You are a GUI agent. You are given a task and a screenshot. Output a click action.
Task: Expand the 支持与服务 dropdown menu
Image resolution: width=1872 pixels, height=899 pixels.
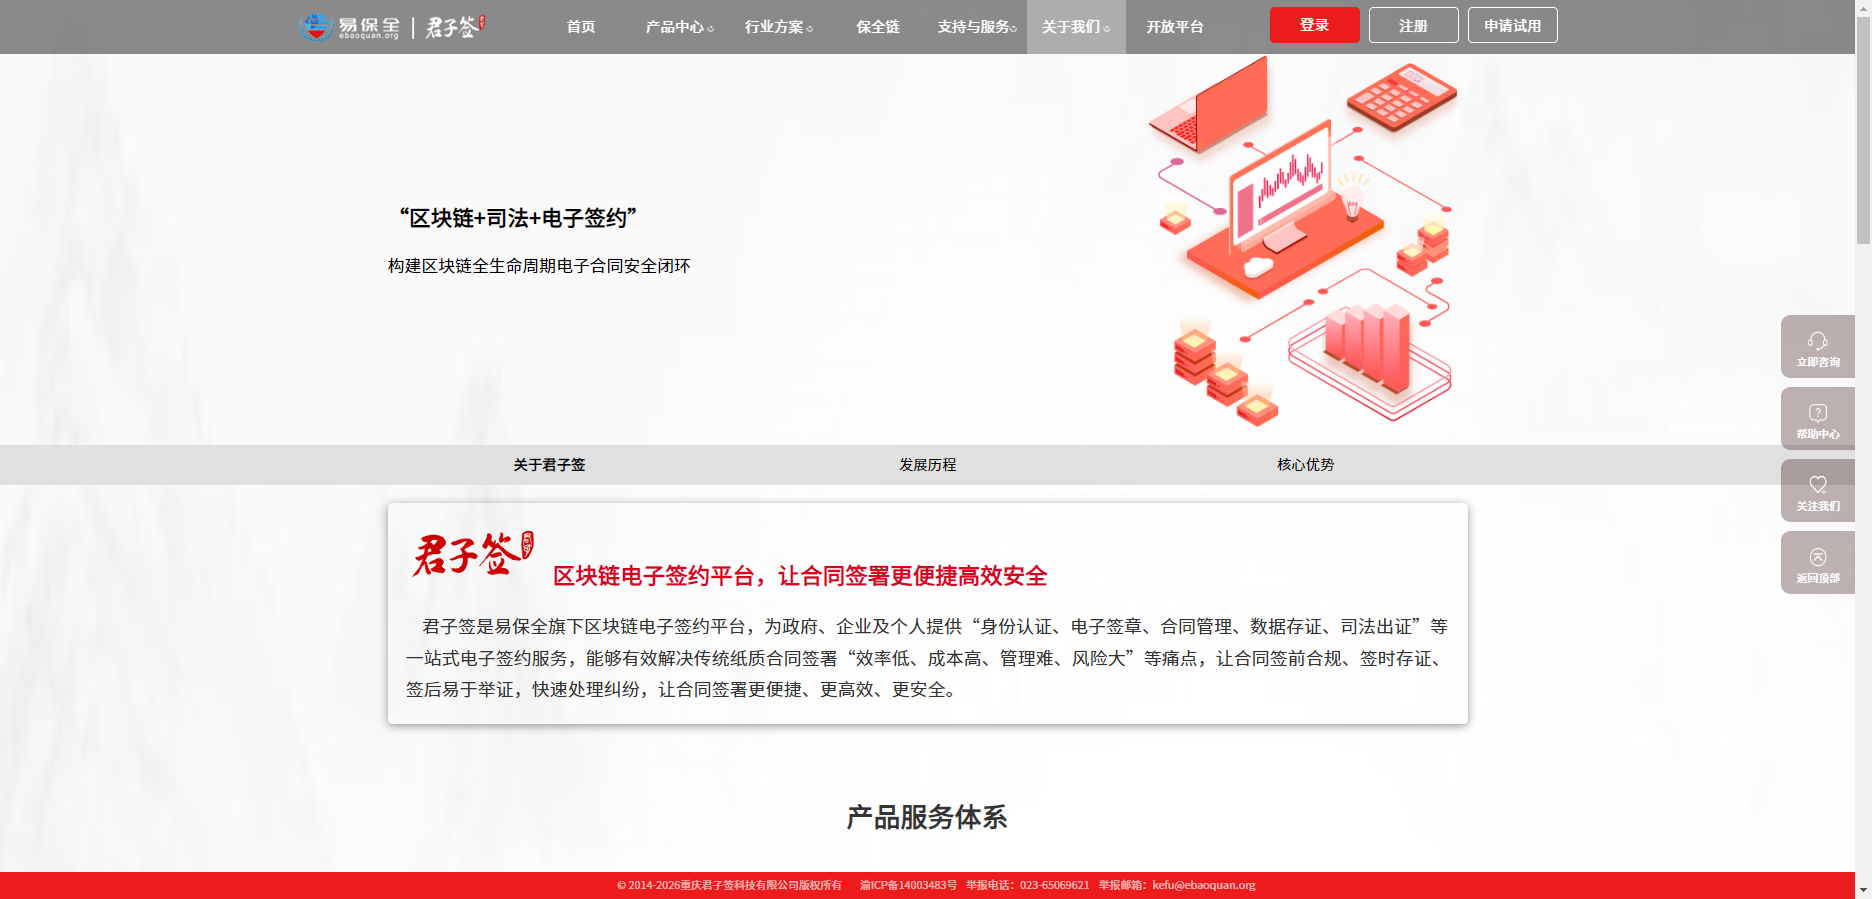coord(977,27)
